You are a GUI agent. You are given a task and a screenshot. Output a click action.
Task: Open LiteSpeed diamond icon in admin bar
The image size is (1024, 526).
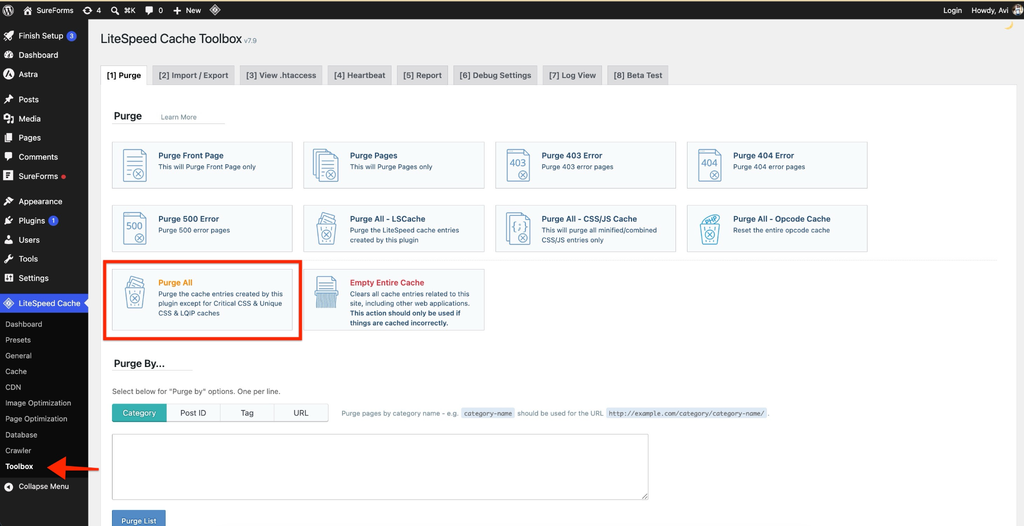coord(214,10)
